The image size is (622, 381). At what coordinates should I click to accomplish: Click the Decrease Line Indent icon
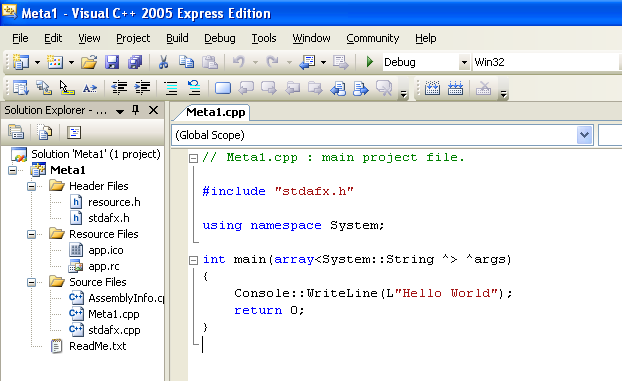point(119,88)
